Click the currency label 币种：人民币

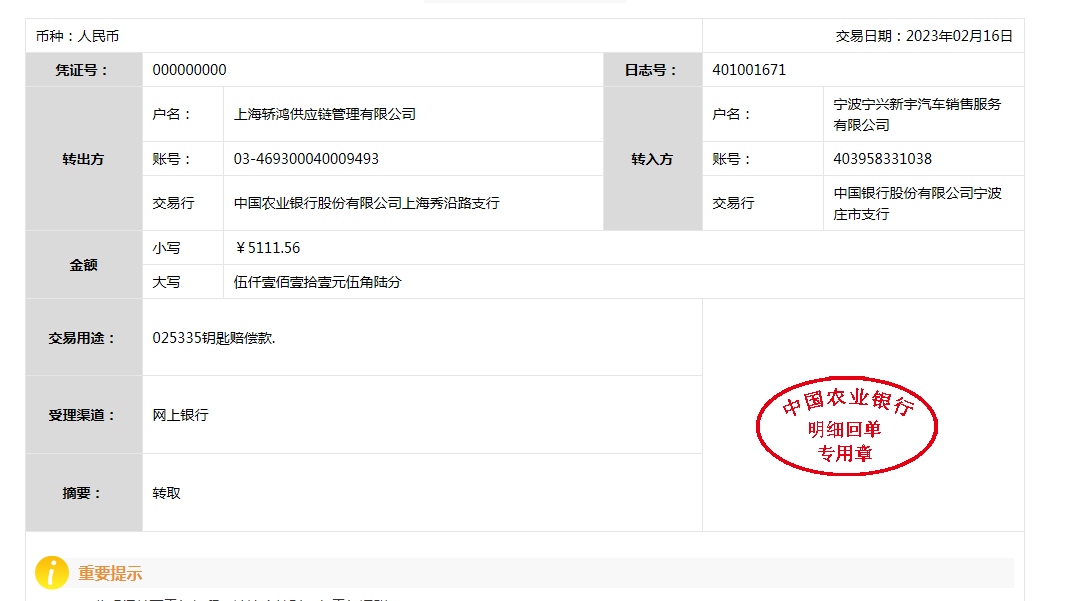point(77,36)
